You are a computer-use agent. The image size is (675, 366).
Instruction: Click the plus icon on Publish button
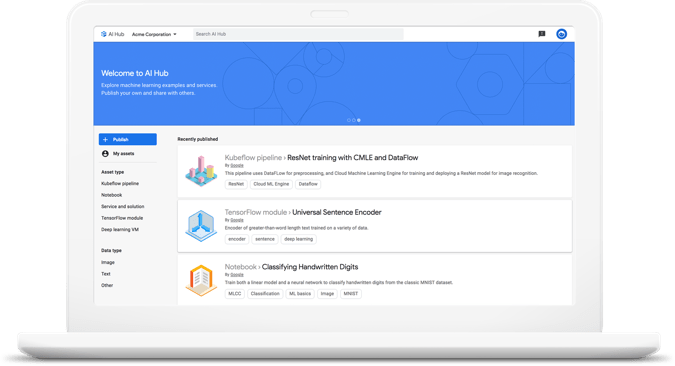[x=105, y=140]
